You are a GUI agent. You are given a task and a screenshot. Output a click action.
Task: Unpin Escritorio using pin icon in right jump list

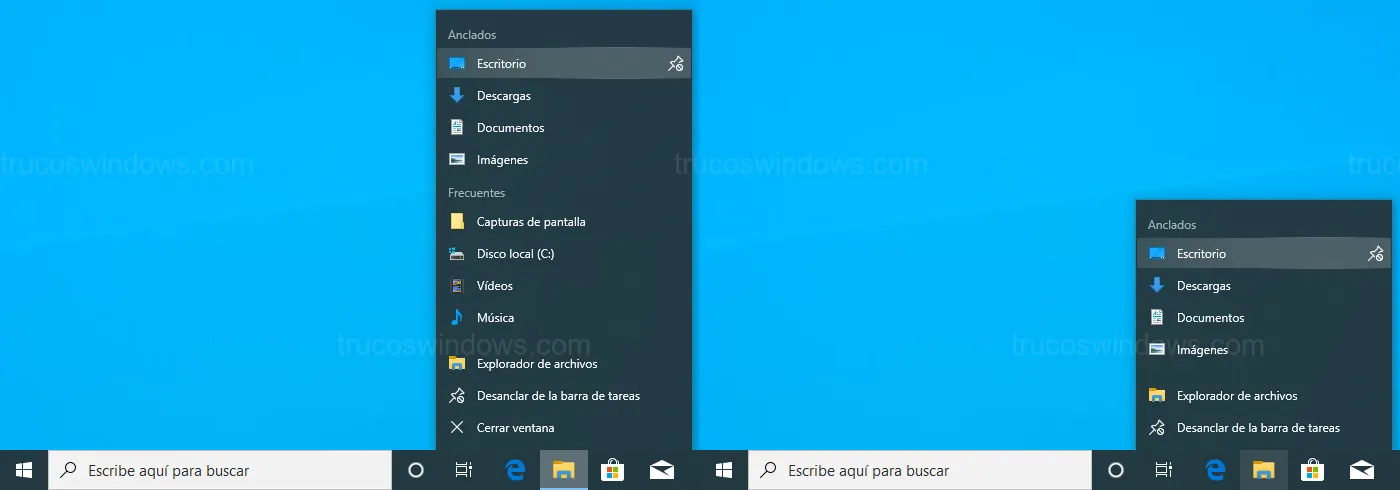pyautogui.click(x=1376, y=254)
